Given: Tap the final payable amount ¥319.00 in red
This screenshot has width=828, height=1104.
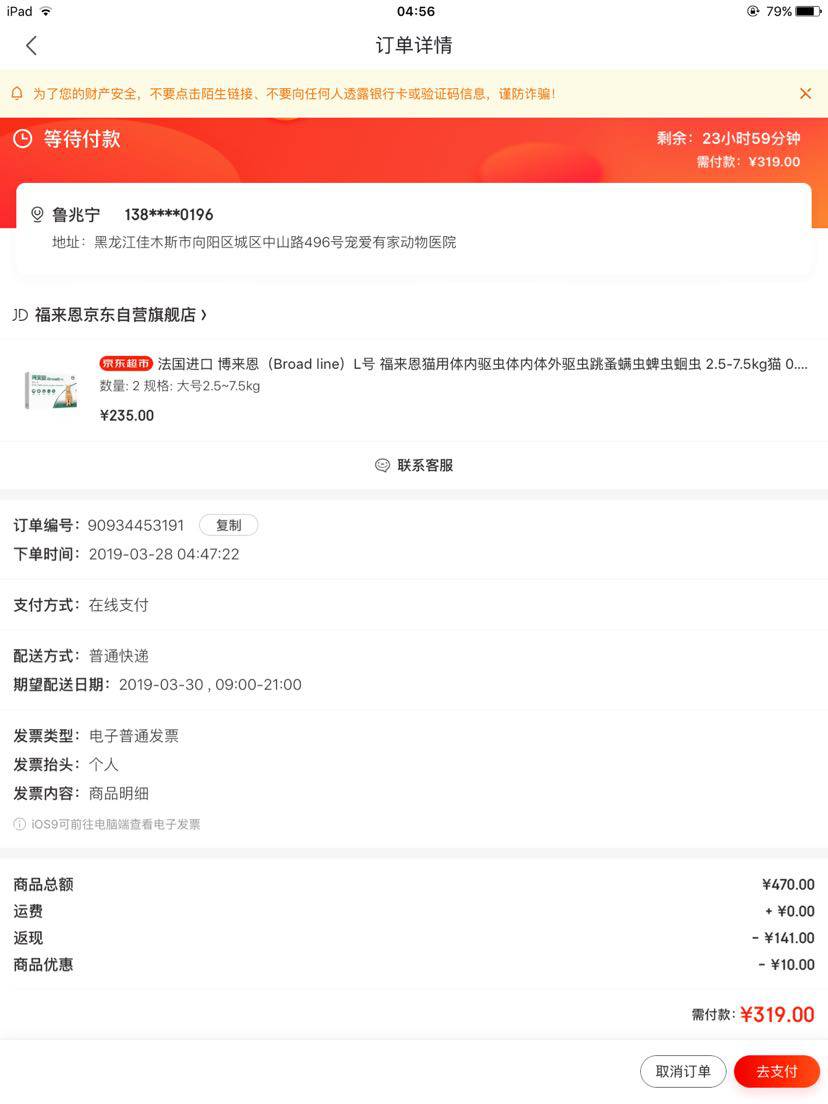Looking at the screenshot, I should pyautogui.click(x=777, y=1015).
